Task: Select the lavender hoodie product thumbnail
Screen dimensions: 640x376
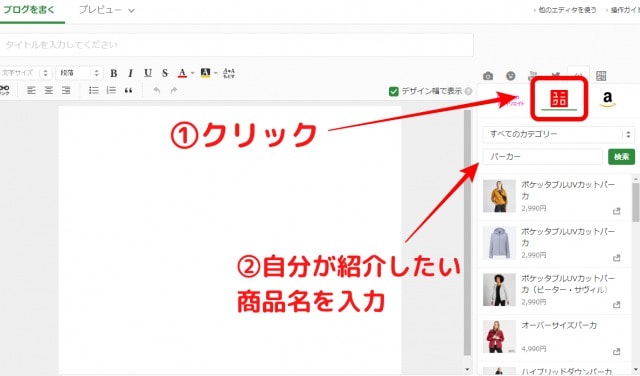Action: pos(499,243)
